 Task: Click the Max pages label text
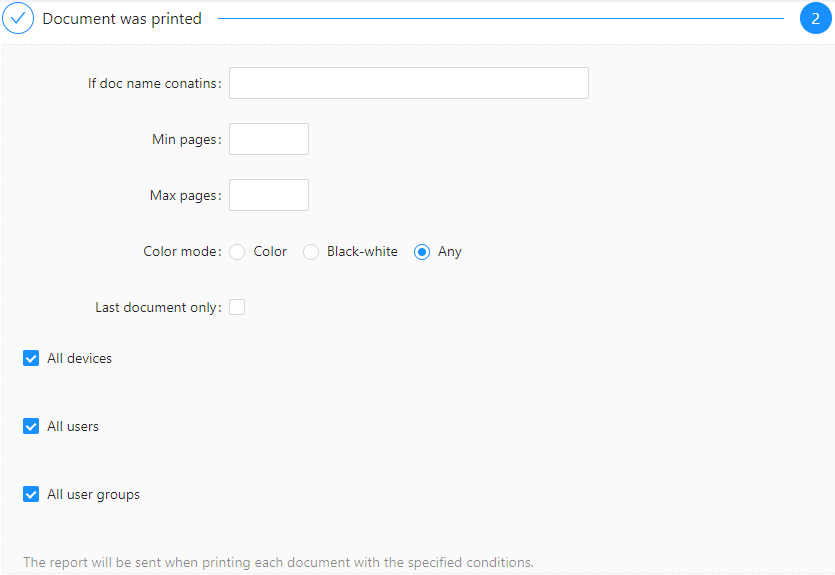pyautogui.click(x=185, y=195)
